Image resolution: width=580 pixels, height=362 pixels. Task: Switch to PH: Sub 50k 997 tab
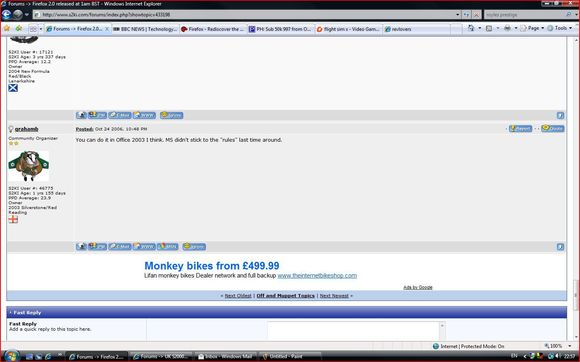(280, 29)
